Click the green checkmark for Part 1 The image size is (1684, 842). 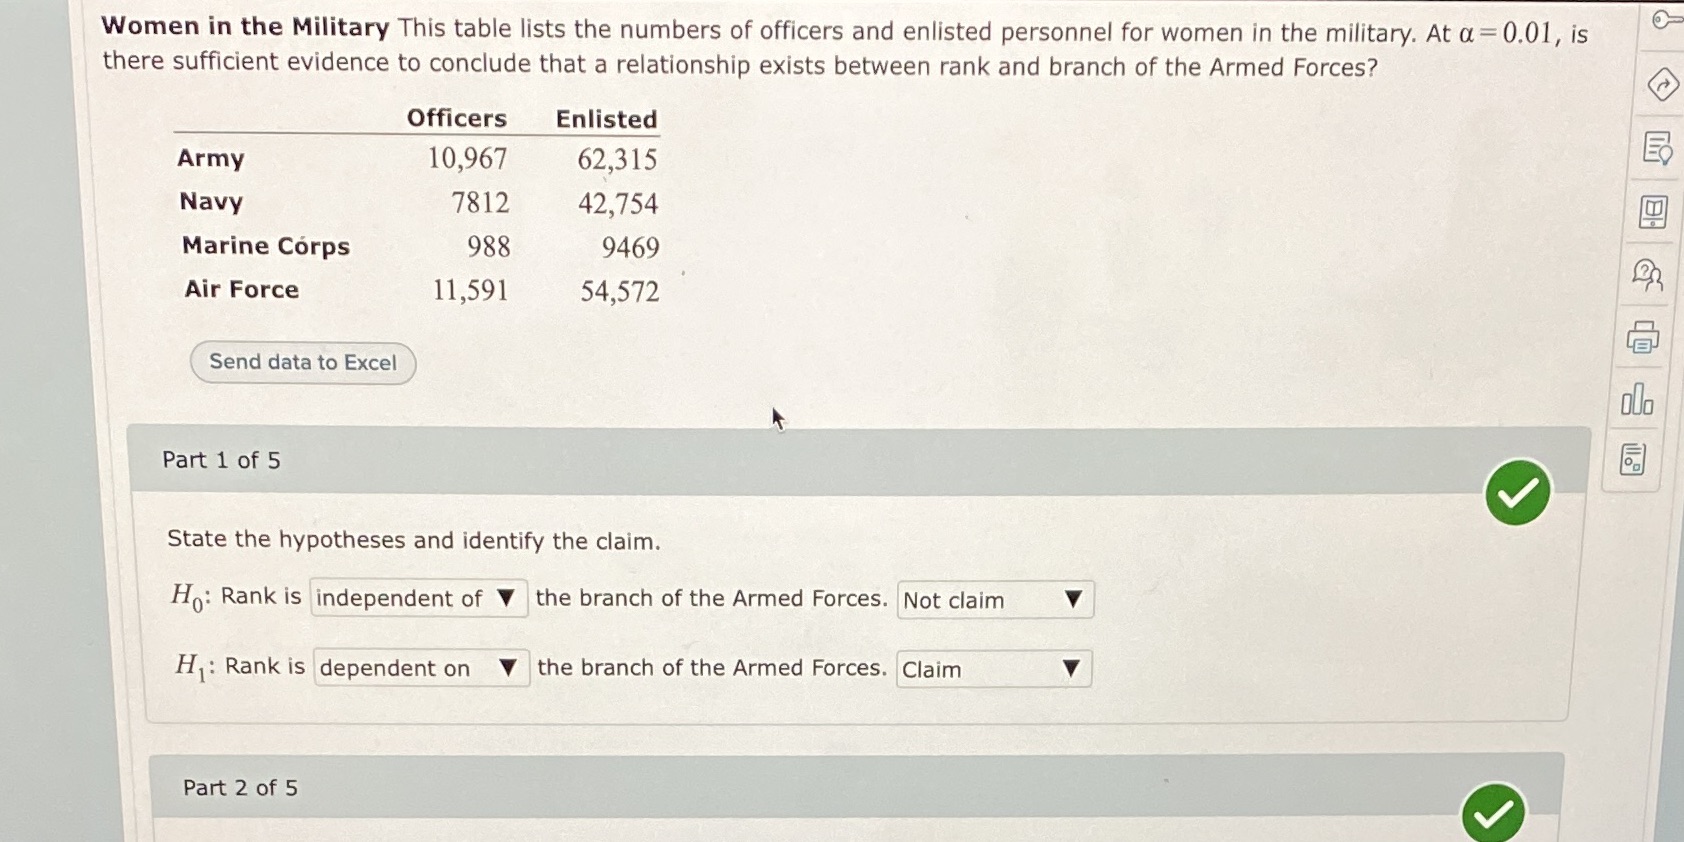click(x=1516, y=491)
